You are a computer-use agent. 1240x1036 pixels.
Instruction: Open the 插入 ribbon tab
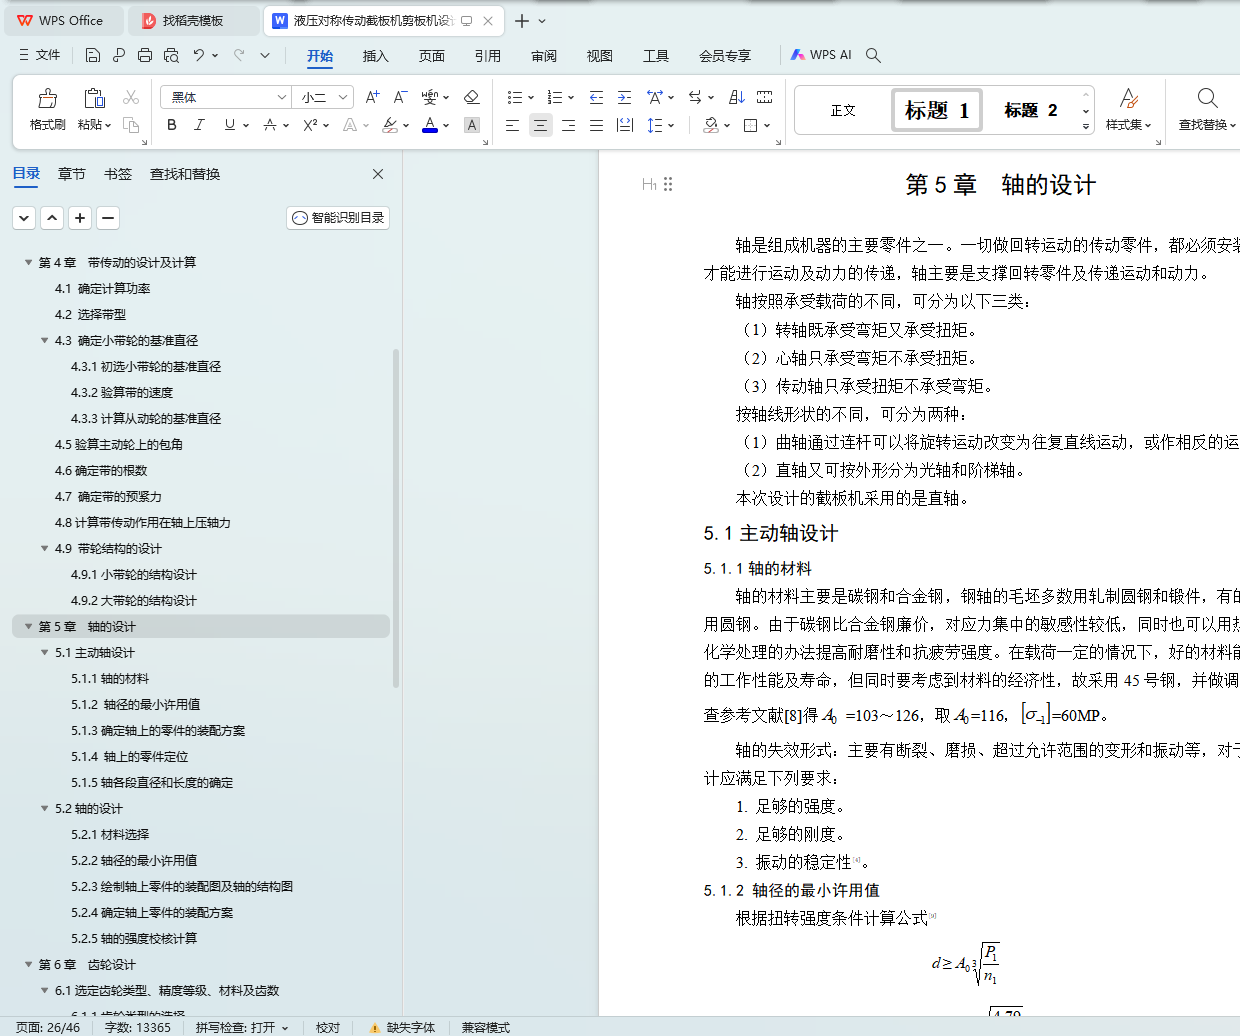tap(375, 56)
